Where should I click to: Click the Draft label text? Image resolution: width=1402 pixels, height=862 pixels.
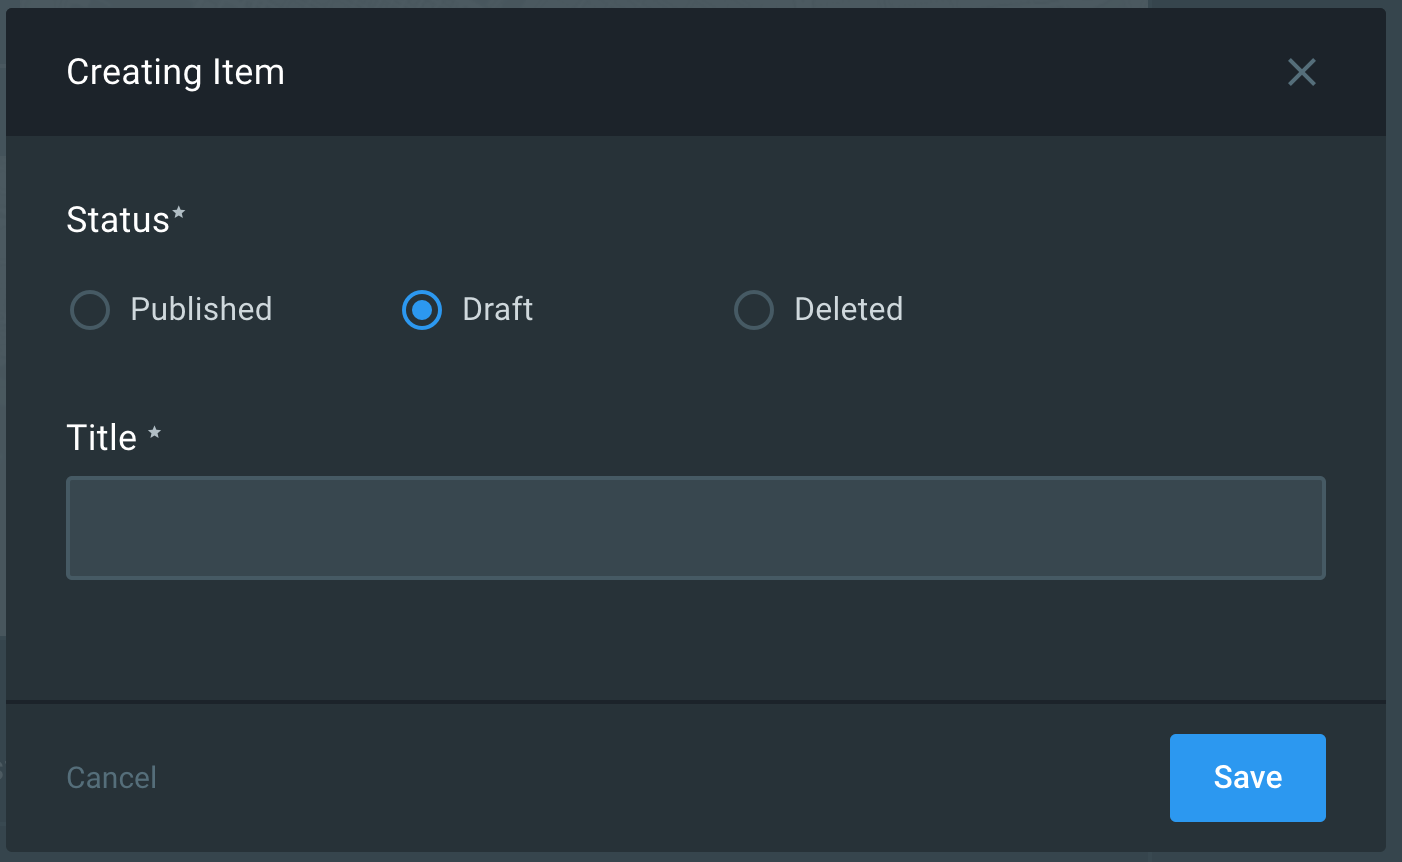pos(497,310)
